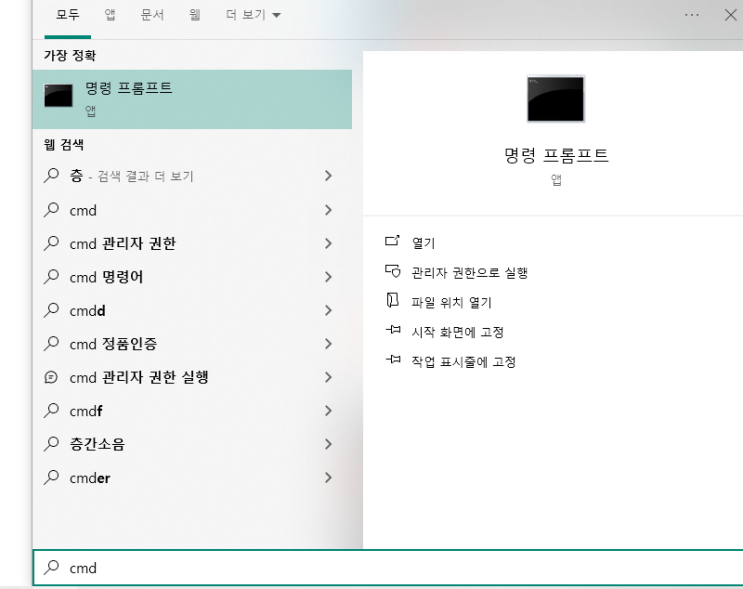Viewport: 743px width, 589px height.
Task: Select the cmder suggestion
Action: click(x=192, y=478)
